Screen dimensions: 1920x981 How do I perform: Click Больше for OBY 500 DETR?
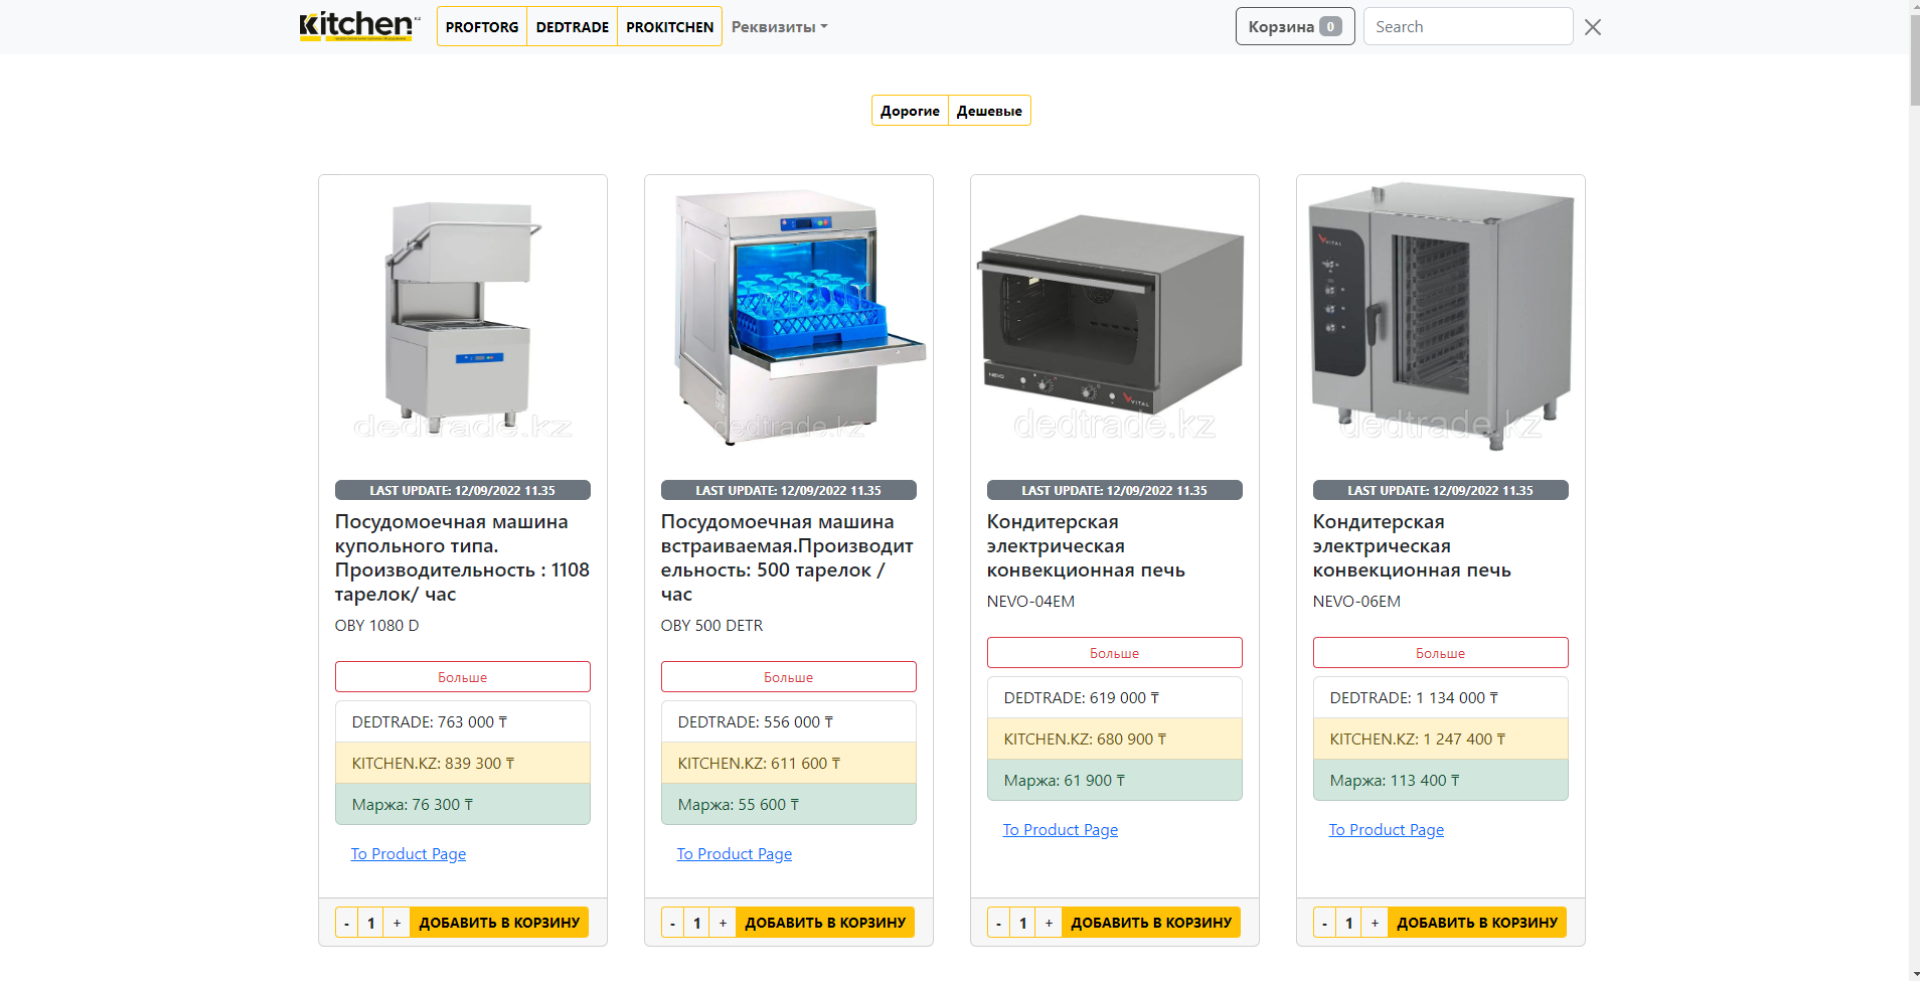click(x=789, y=677)
